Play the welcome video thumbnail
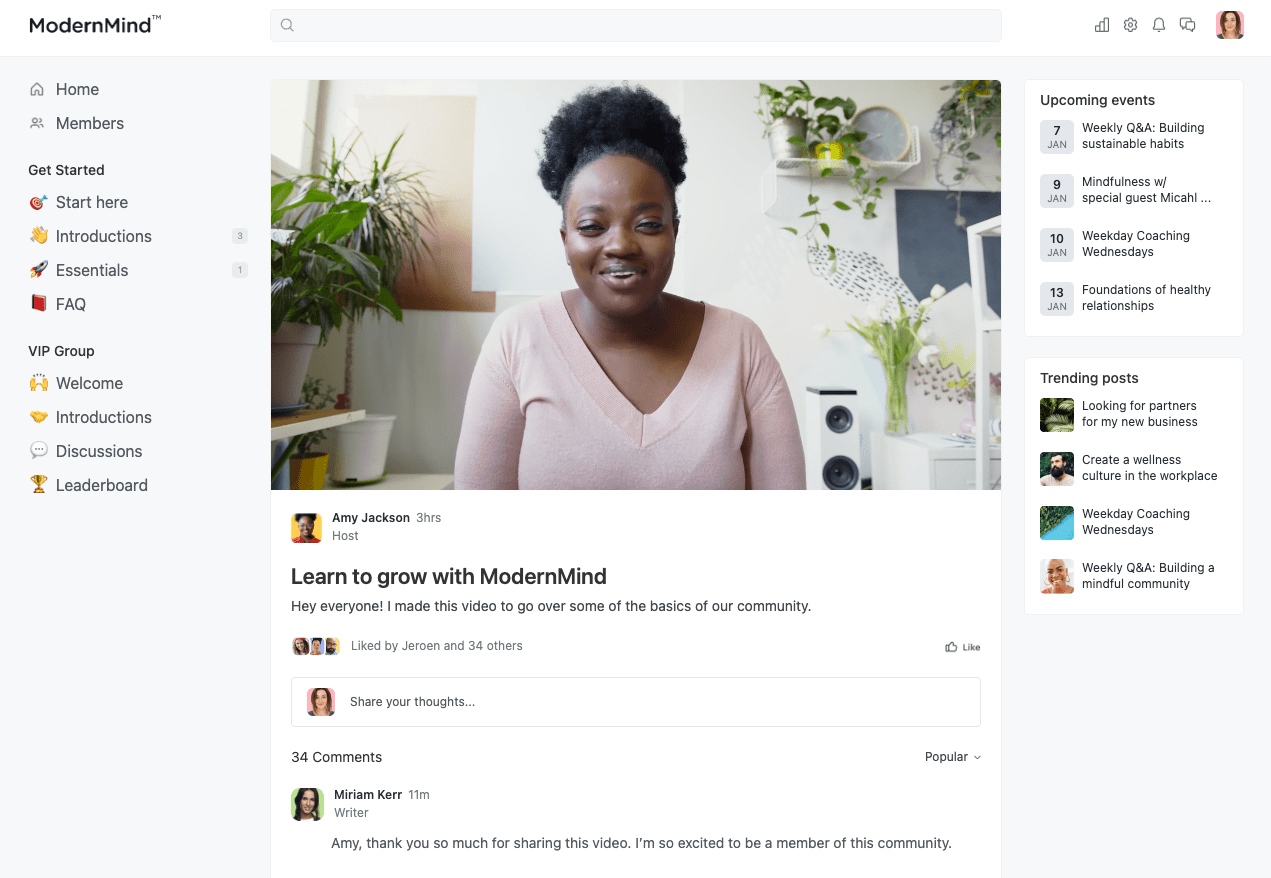Image resolution: width=1271 pixels, height=878 pixels. (x=636, y=285)
